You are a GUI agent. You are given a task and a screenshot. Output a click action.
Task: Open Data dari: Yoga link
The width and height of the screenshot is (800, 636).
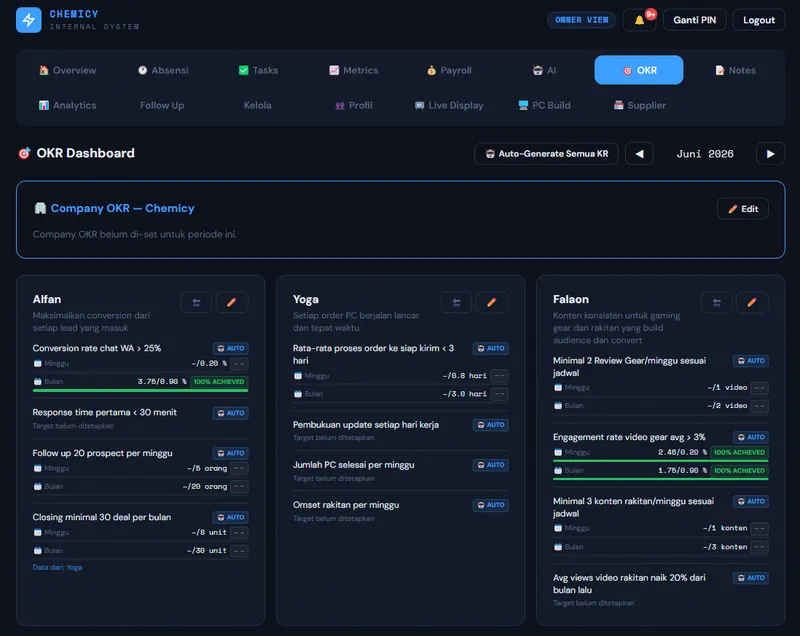[57, 567]
